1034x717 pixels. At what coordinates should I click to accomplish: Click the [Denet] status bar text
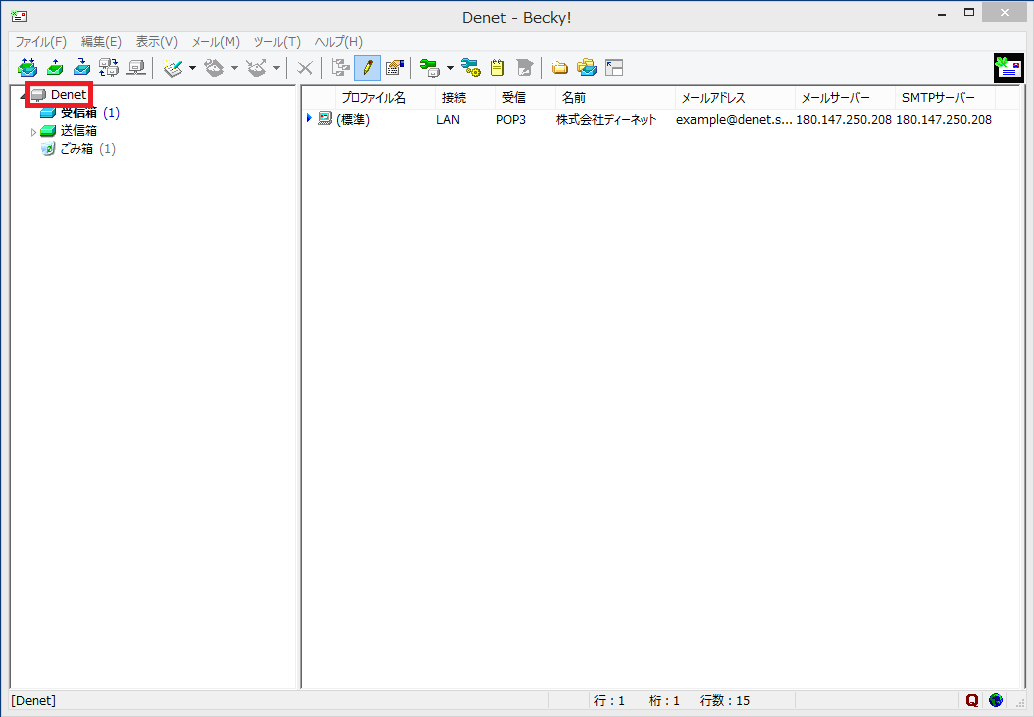[34, 701]
